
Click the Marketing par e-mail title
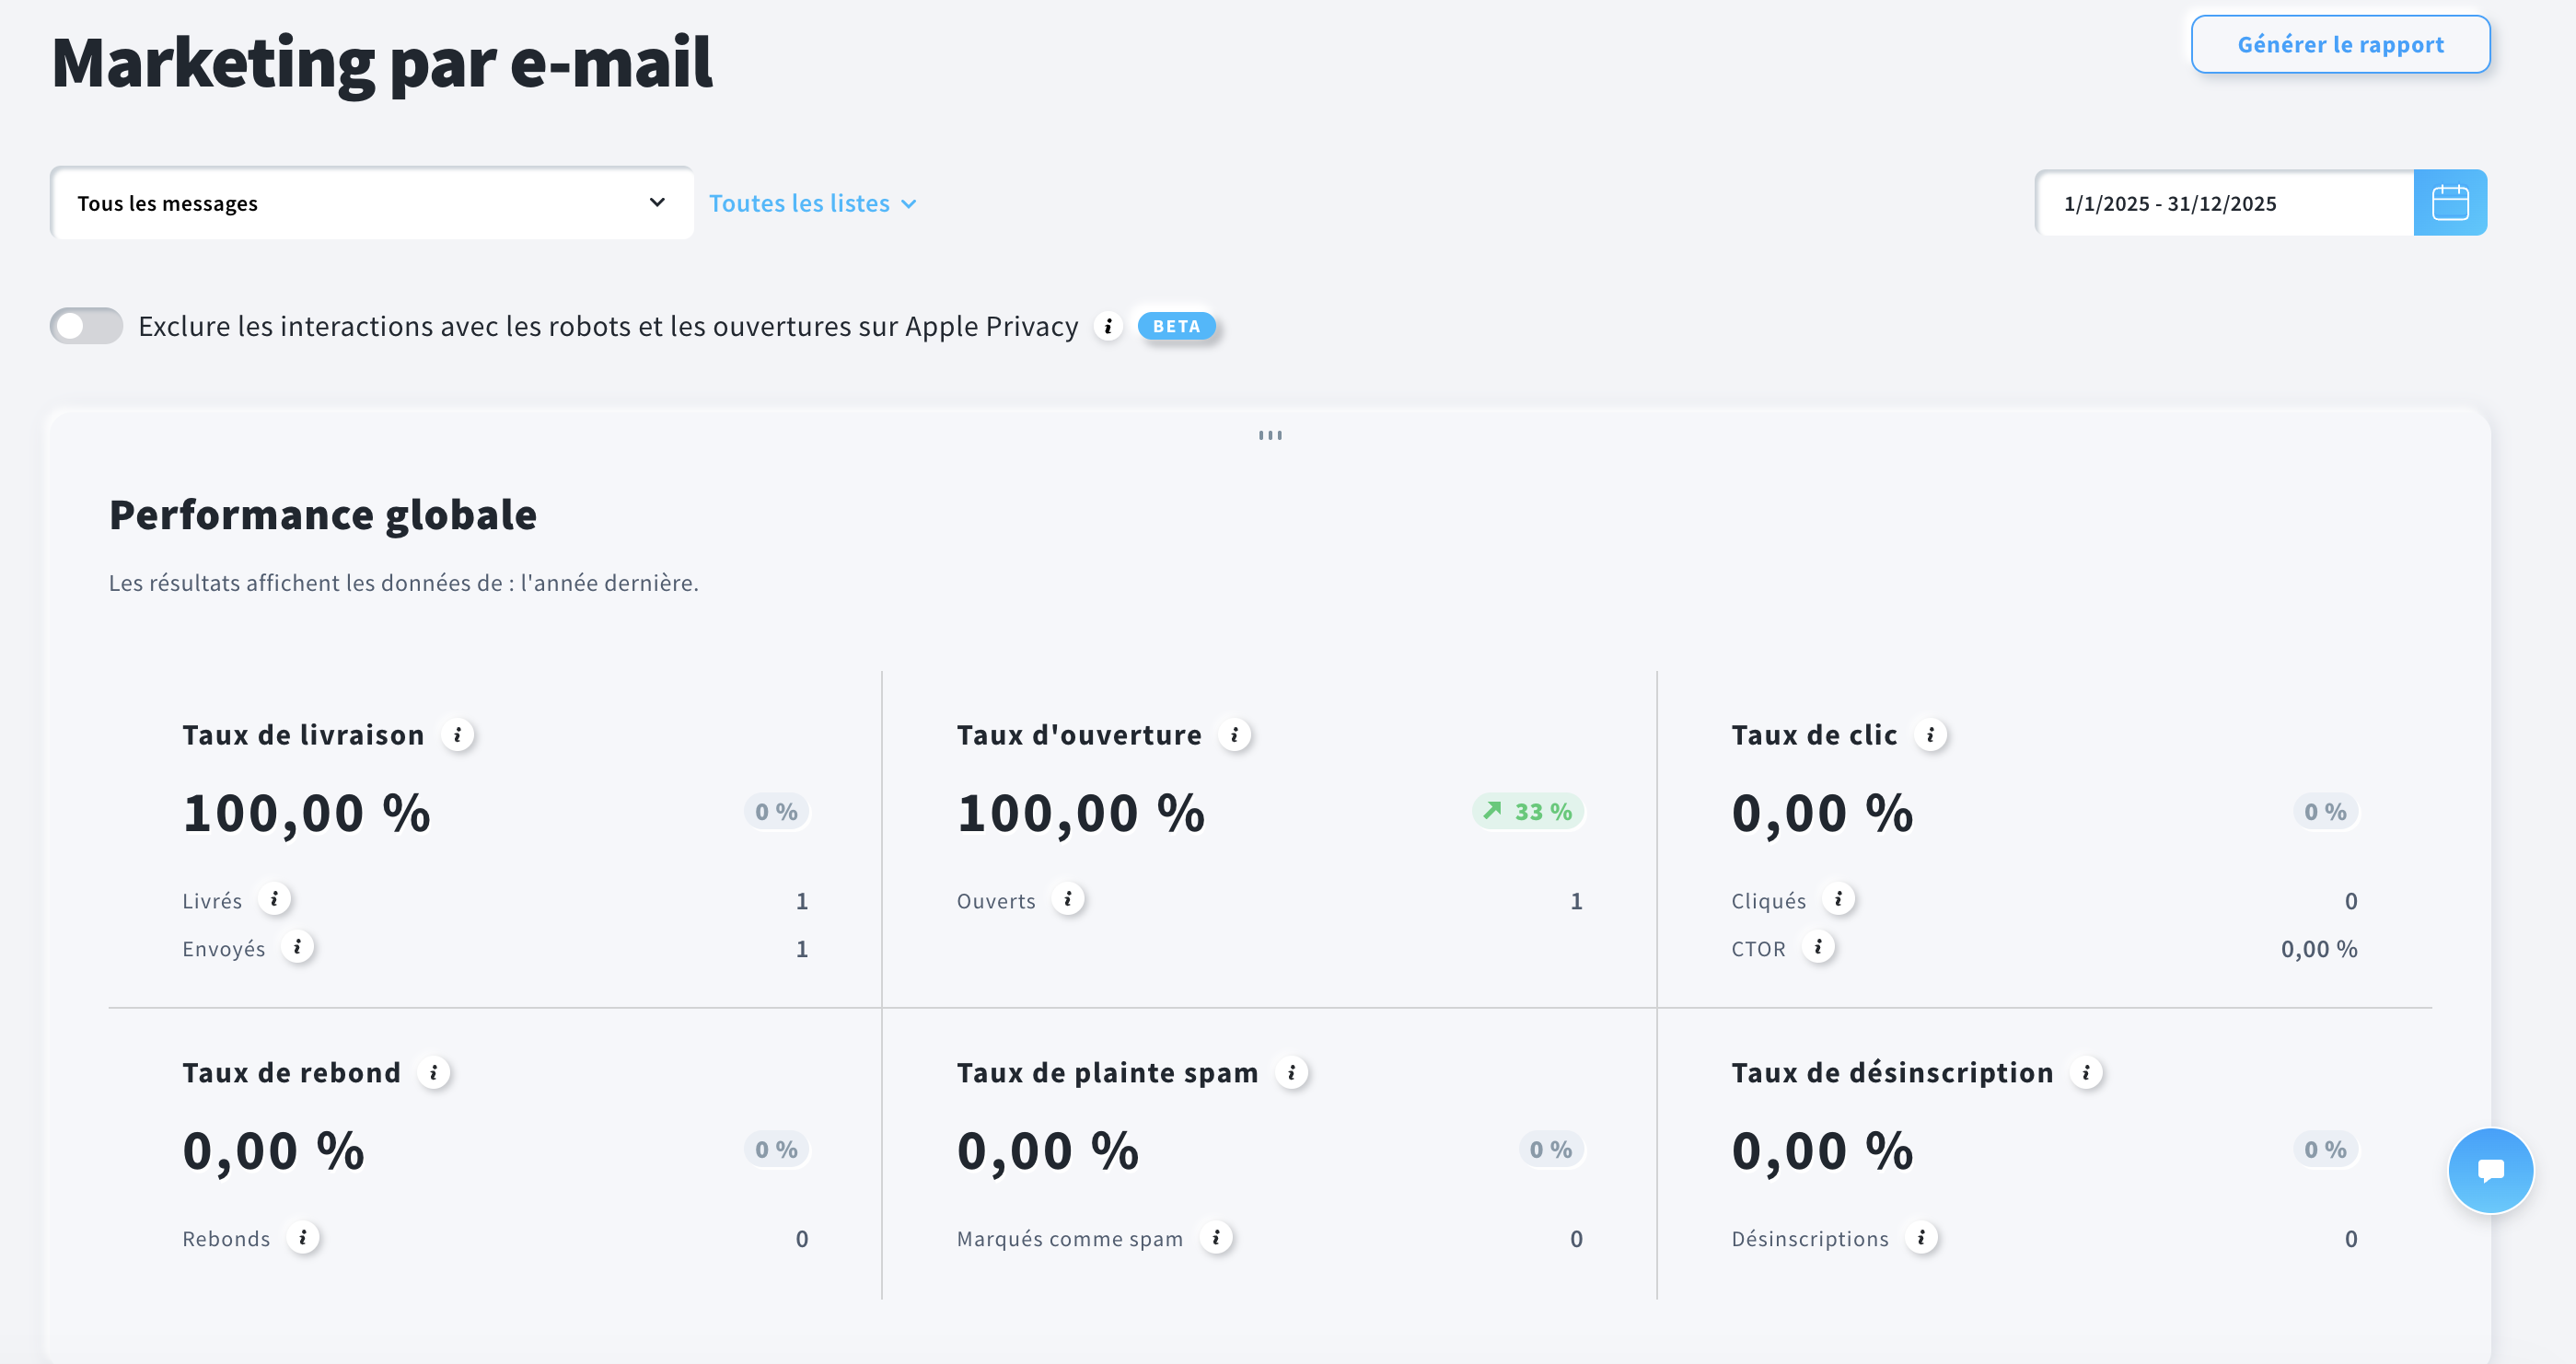382,63
